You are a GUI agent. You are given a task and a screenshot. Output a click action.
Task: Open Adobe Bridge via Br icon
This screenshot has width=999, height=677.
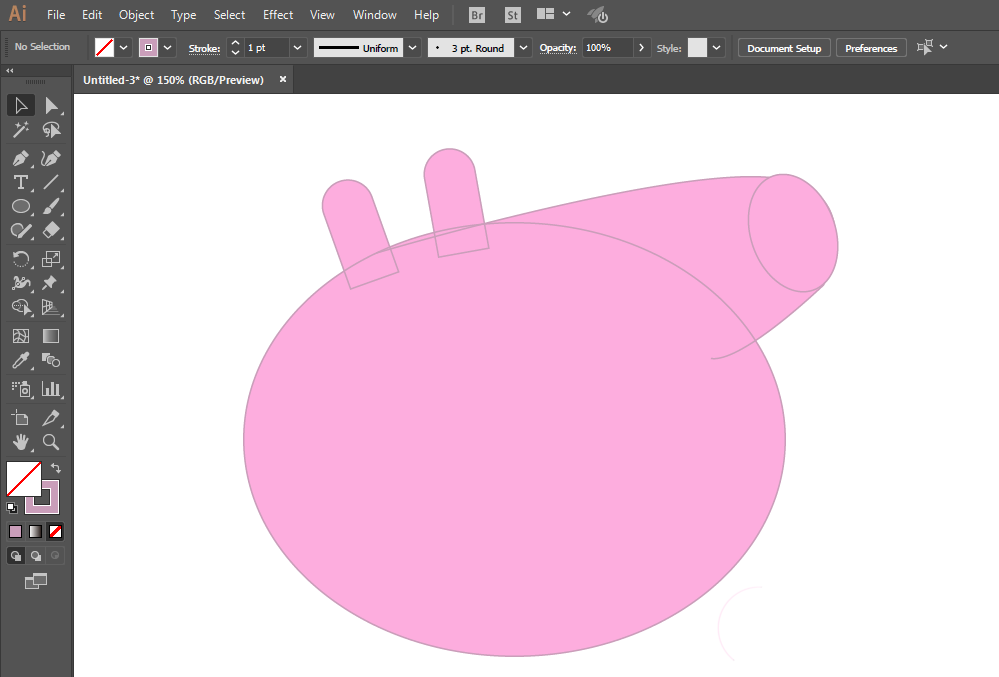pos(477,15)
